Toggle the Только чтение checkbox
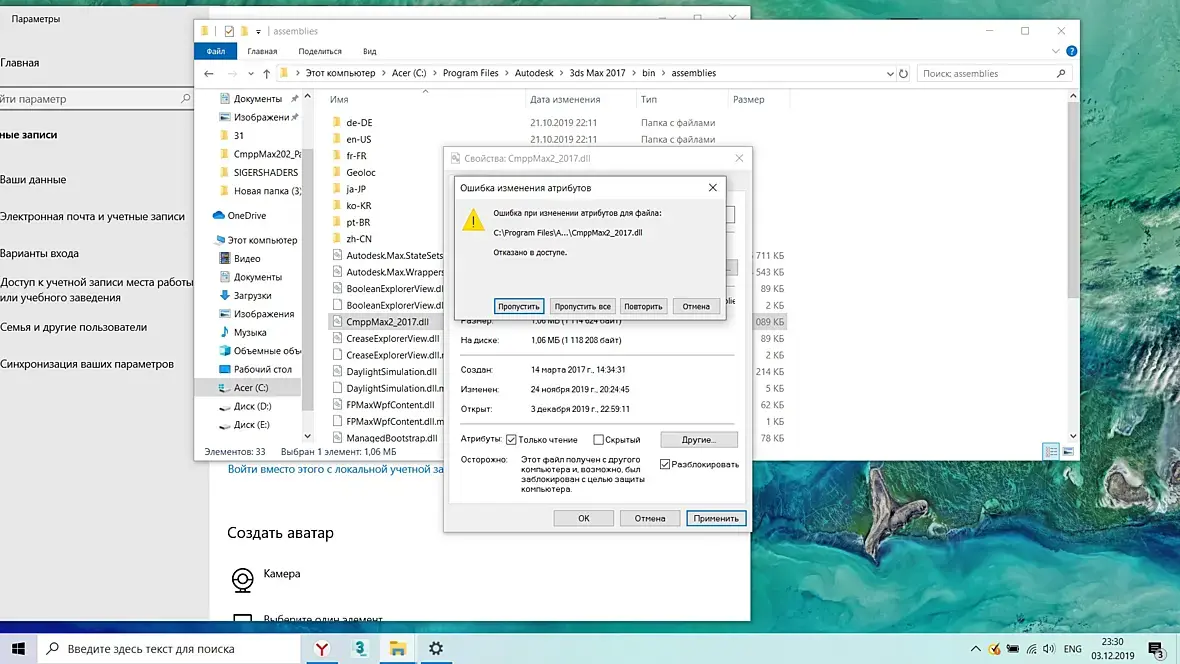Screen dimensions: 1180x664 (x=512, y=440)
